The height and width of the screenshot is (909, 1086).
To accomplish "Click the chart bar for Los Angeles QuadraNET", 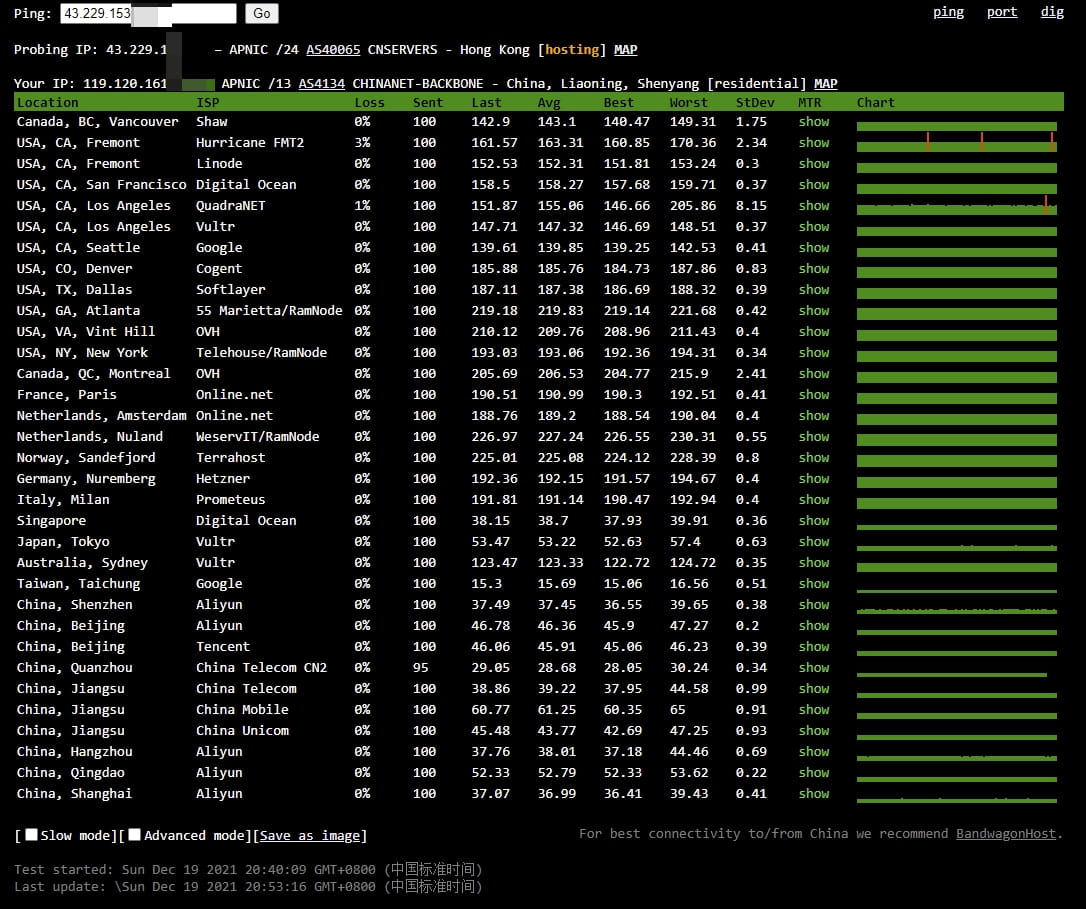I will click(x=956, y=209).
